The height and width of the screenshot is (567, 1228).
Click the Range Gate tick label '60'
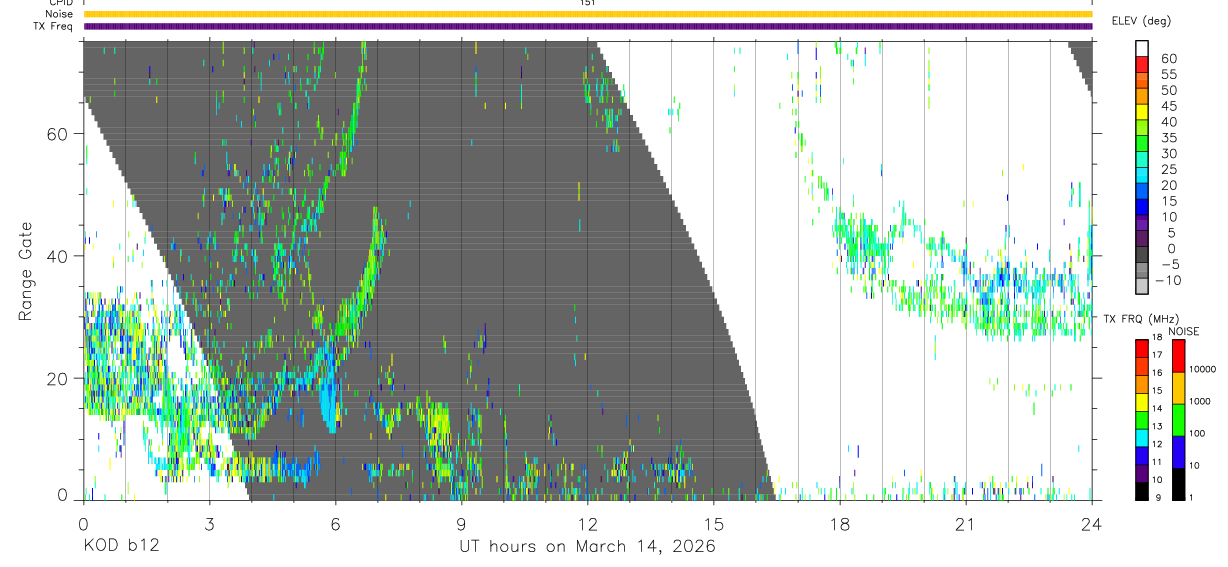(x=58, y=134)
